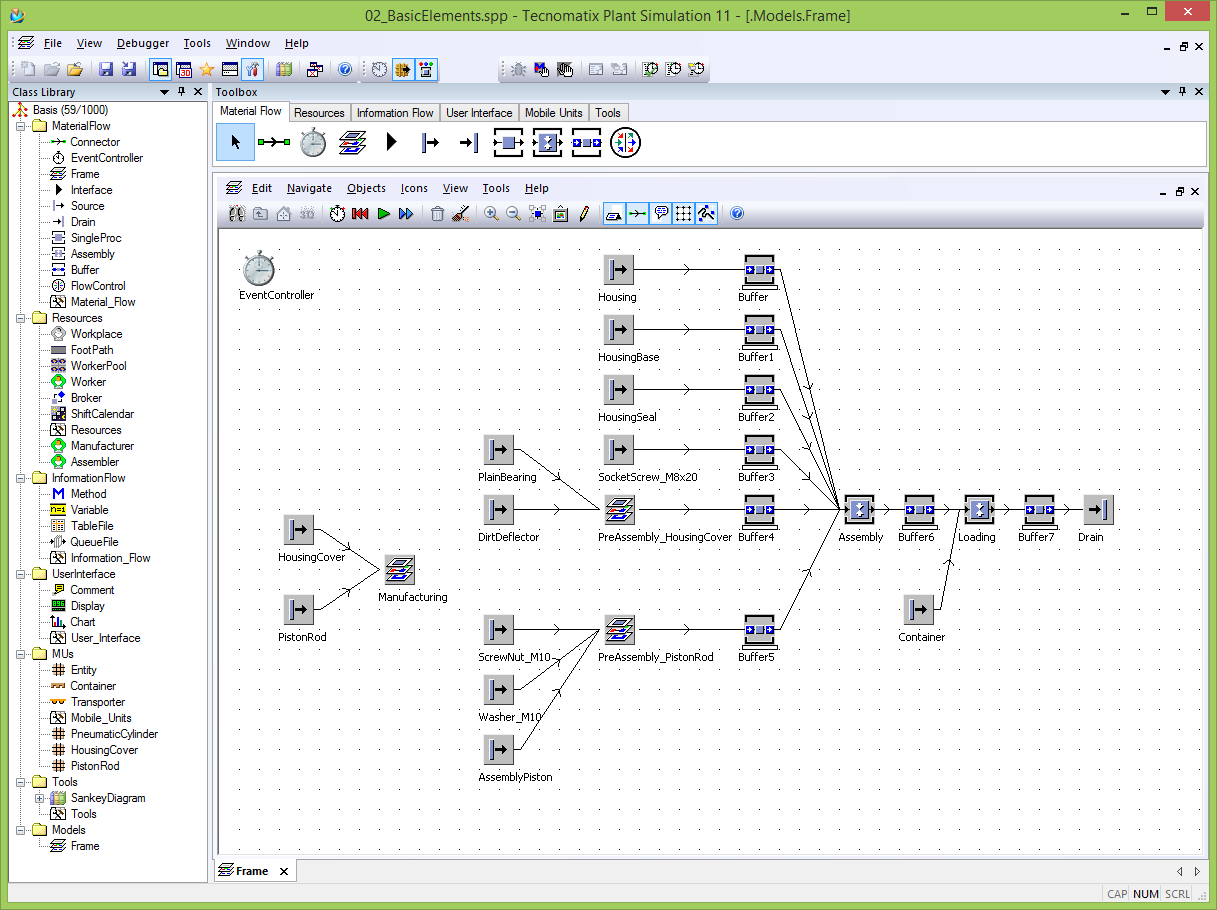
Task: Toggle the comment bubble display button
Action: [660, 214]
